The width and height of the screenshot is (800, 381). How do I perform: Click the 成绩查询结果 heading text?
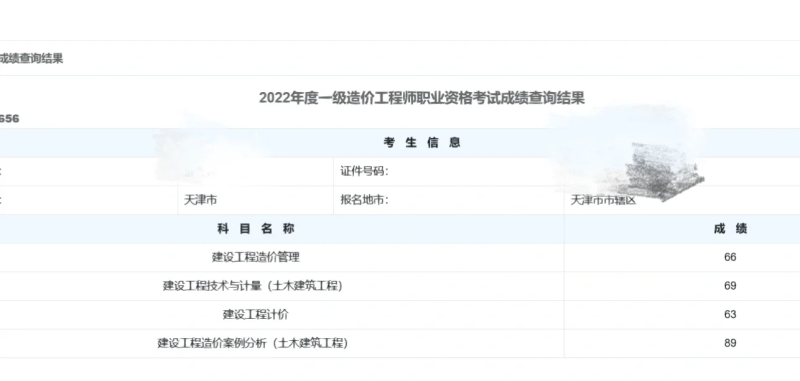tap(31, 58)
